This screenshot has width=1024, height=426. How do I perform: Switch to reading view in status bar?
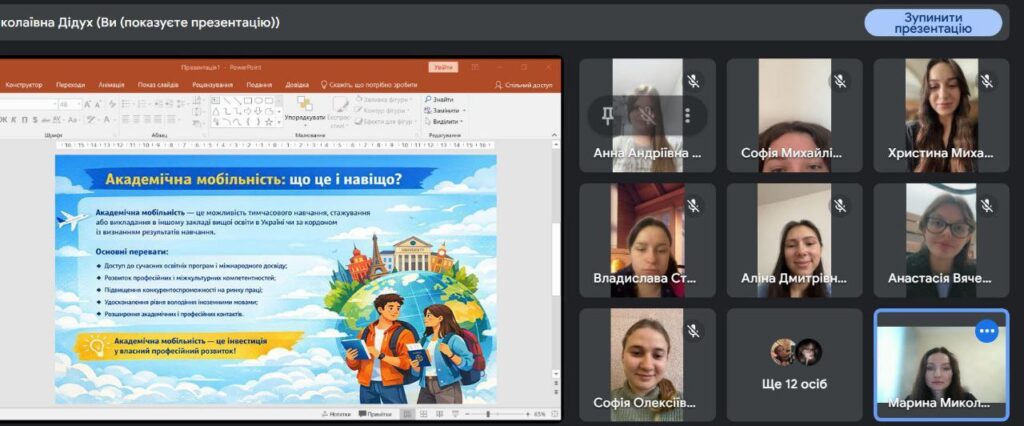(x=438, y=413)
